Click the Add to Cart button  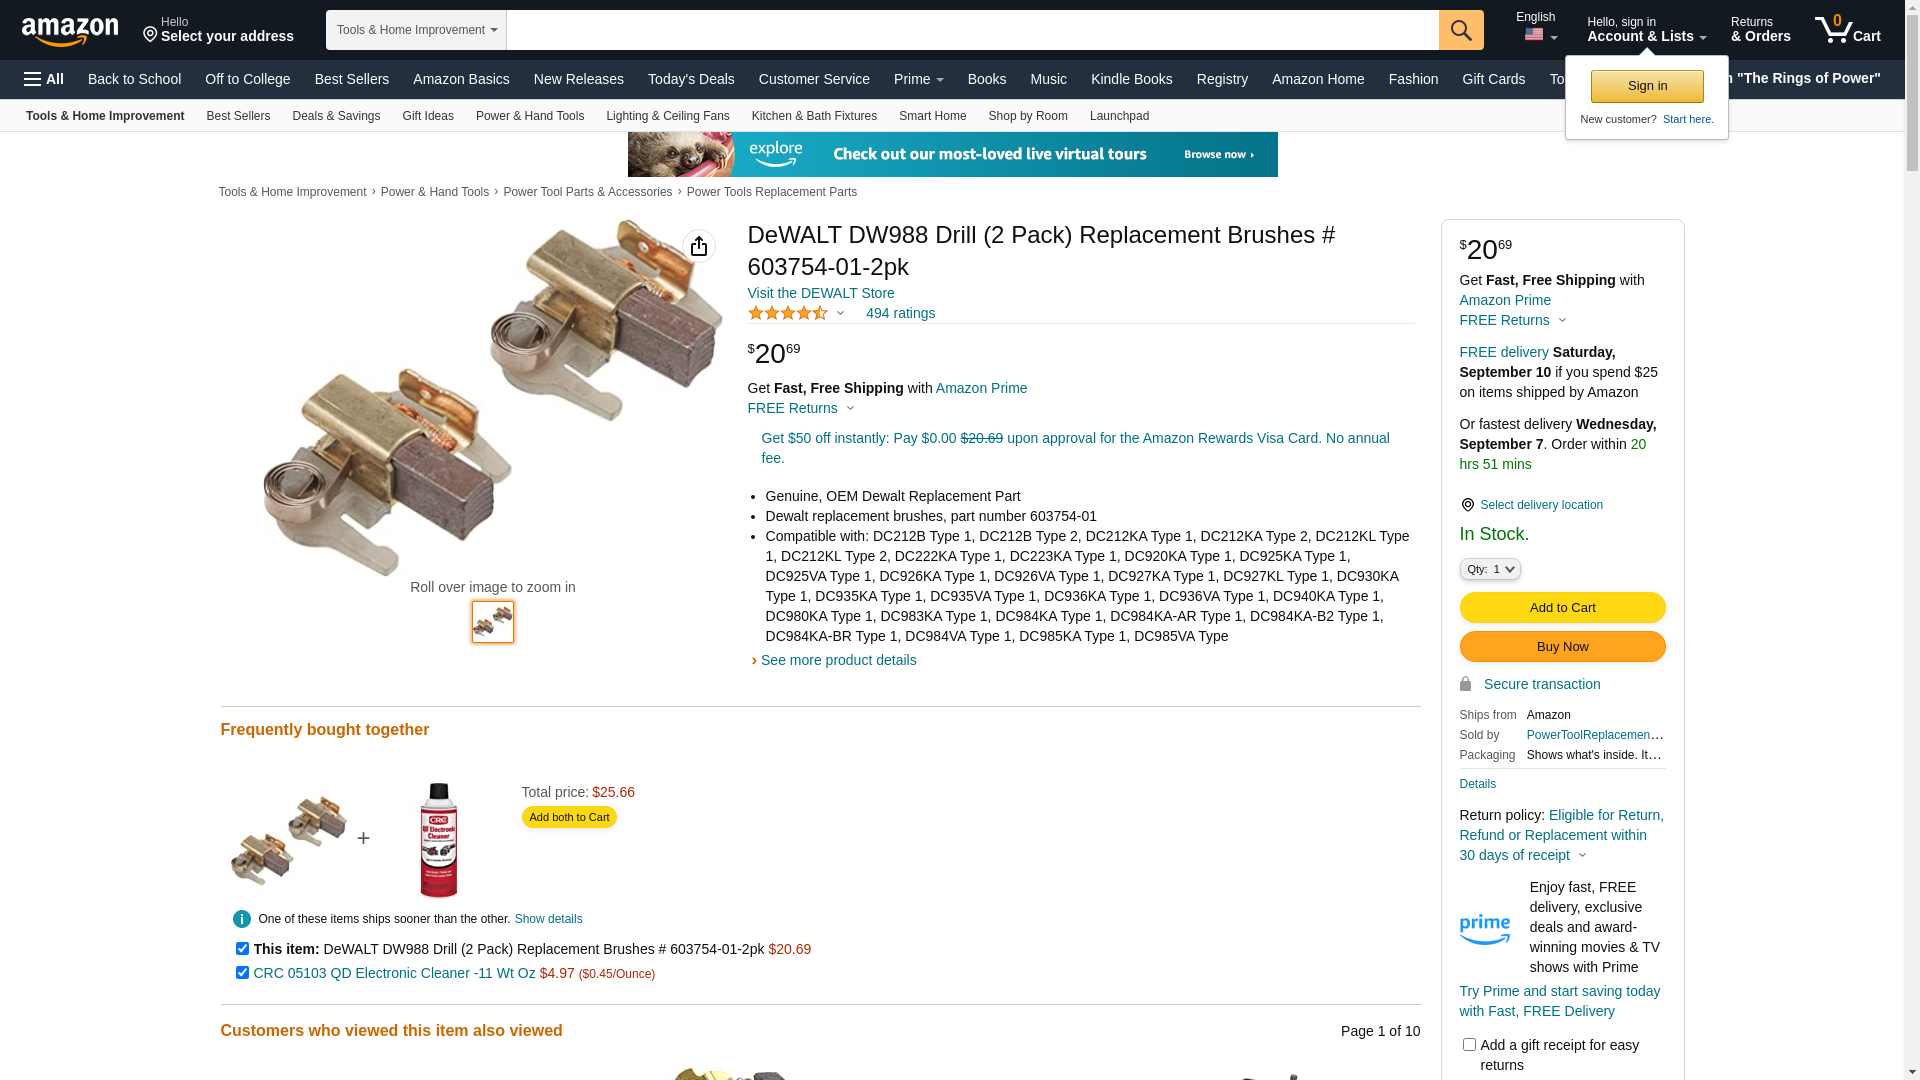[x=1562, y=608]
